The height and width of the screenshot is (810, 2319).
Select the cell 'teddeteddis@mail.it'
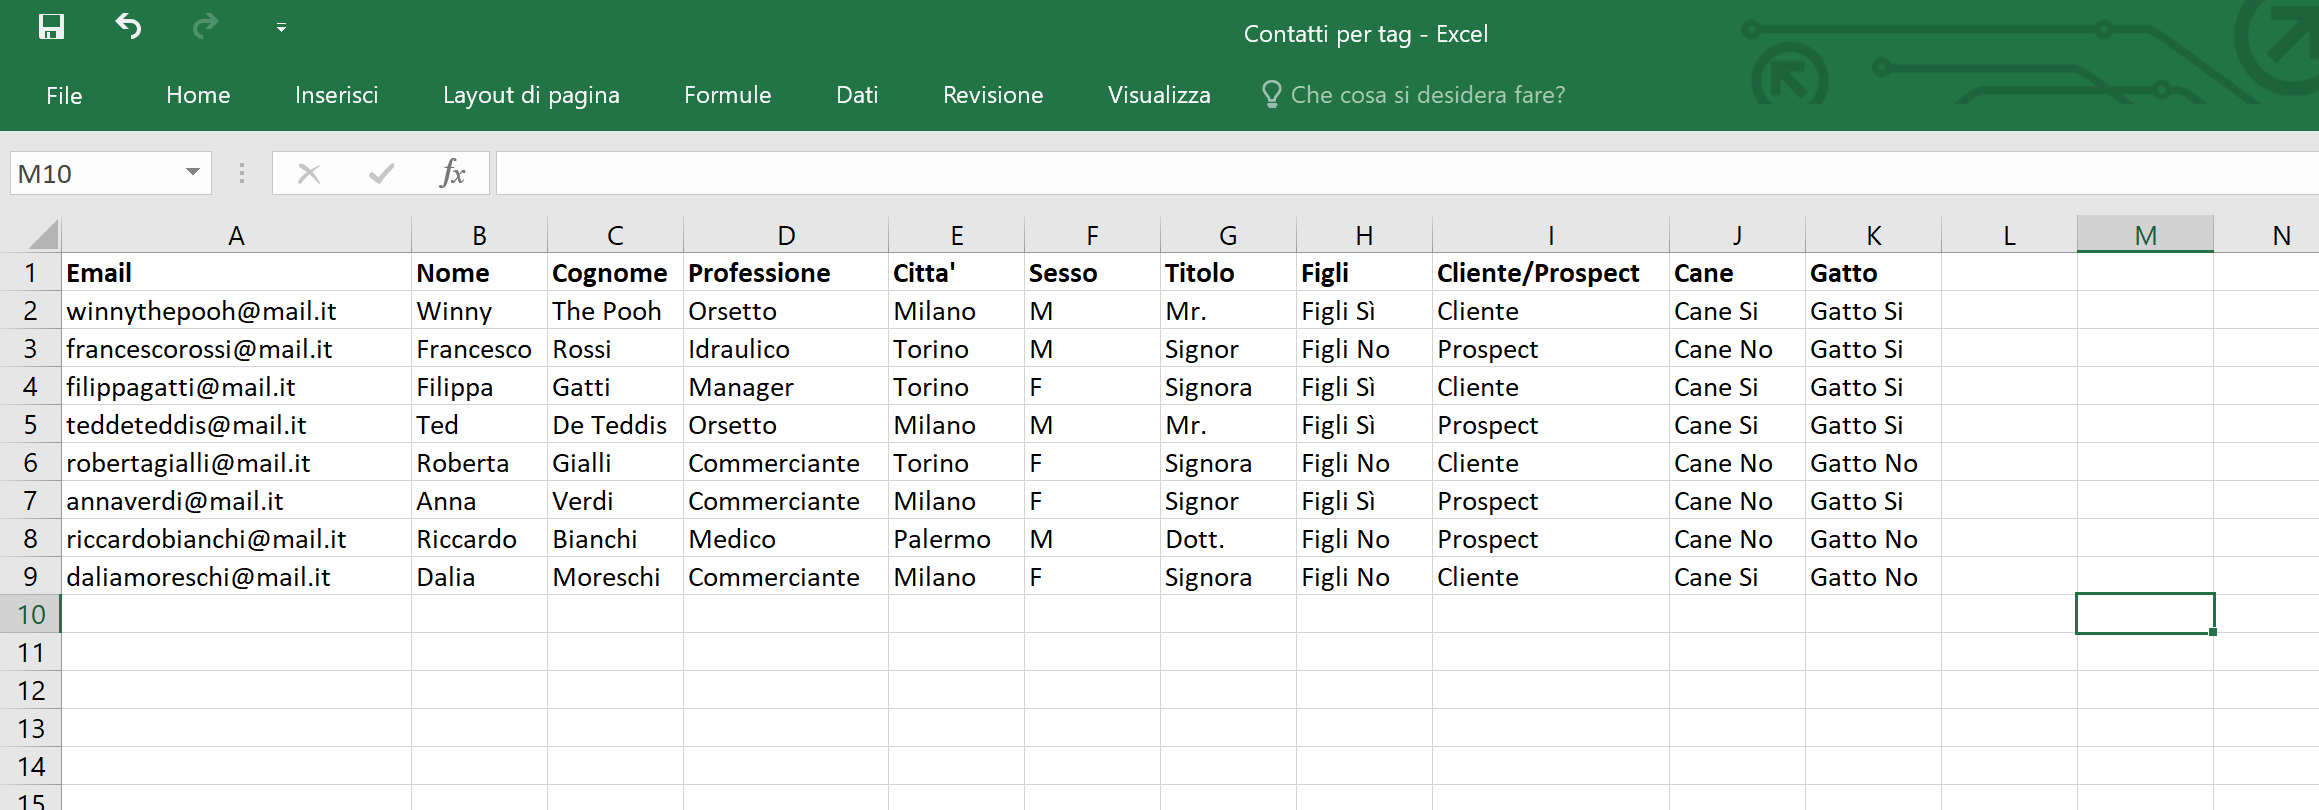(236, 425)
